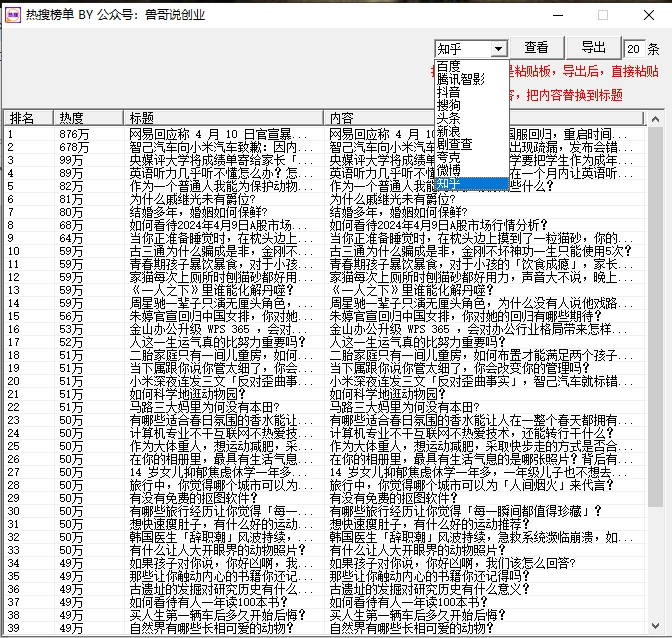Click the 查看 button
Image resolution: width=672 pixels, height=638 pixels.
pyautogui.click(x=537, y=48)
